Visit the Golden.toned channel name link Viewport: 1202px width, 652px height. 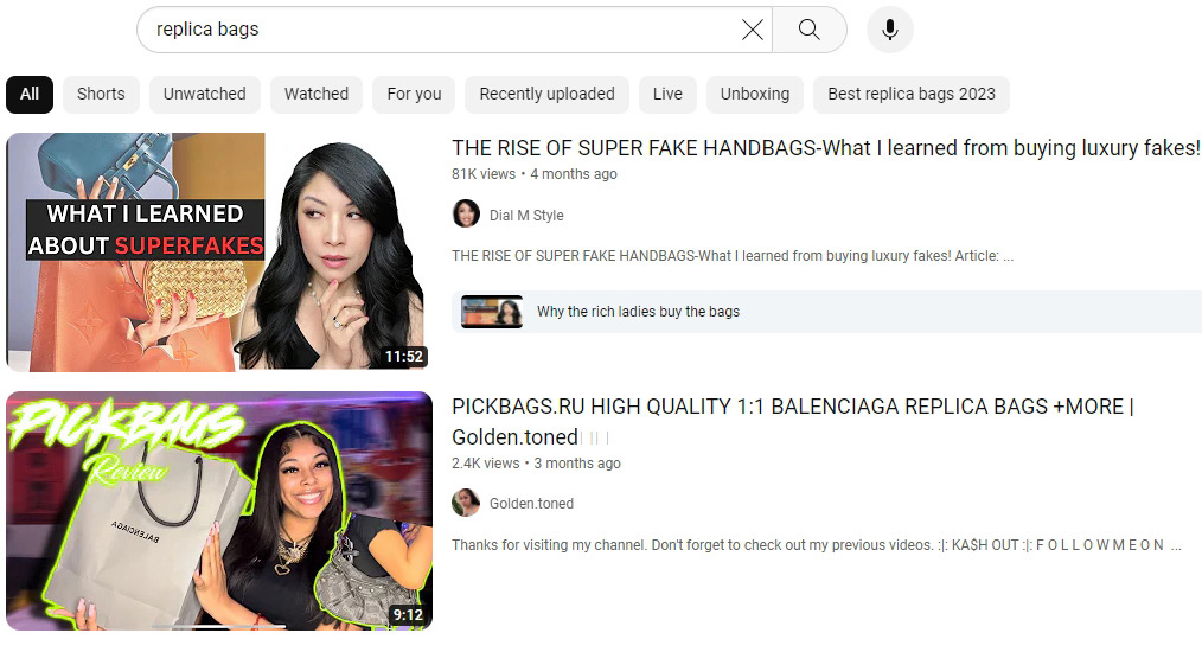532,504
